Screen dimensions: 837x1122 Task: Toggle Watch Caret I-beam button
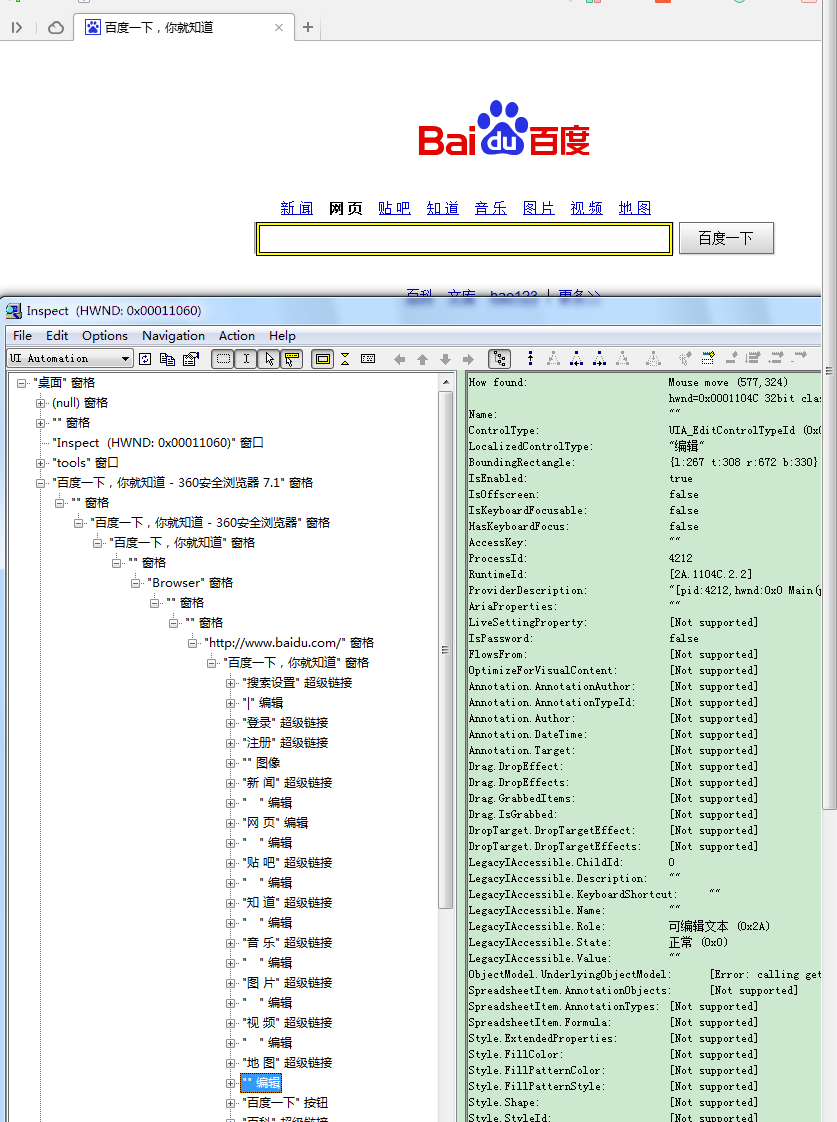tap(246, 359)
